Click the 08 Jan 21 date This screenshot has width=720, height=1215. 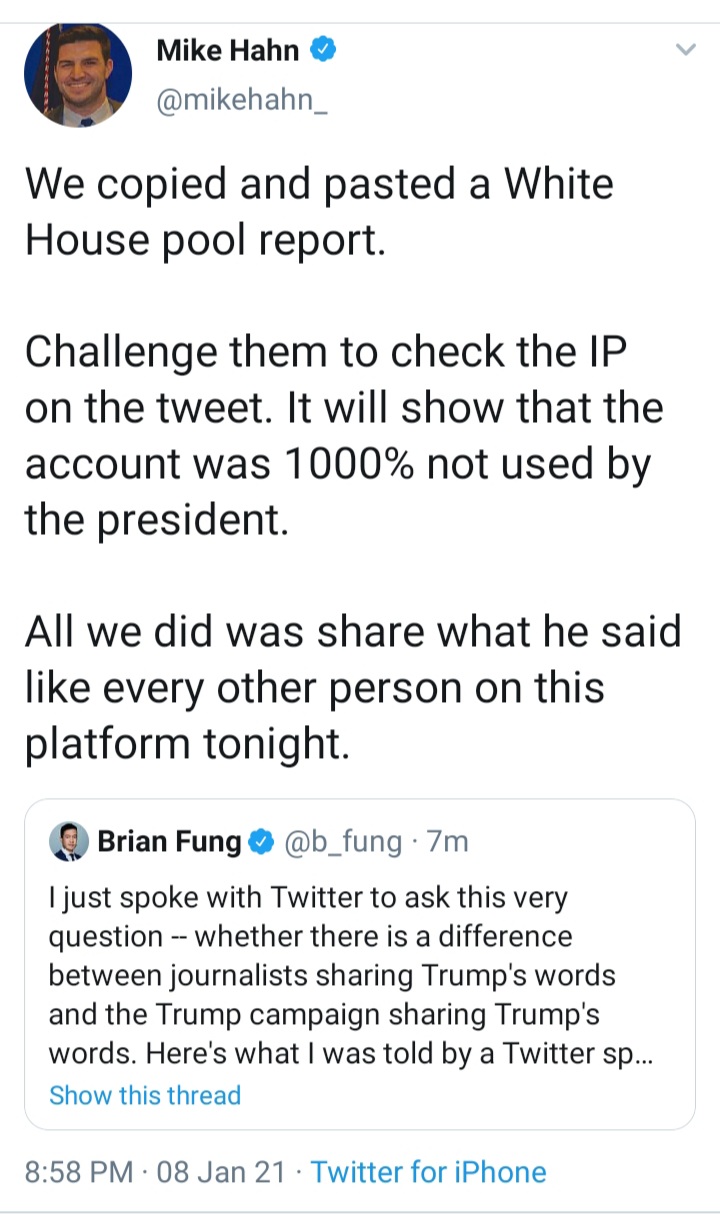pos(222,1172)
